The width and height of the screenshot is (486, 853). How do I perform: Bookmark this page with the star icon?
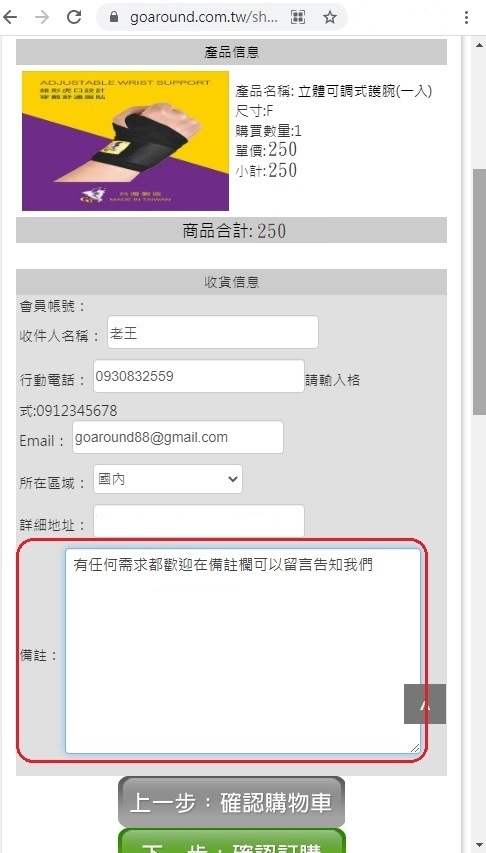point(330,17)
